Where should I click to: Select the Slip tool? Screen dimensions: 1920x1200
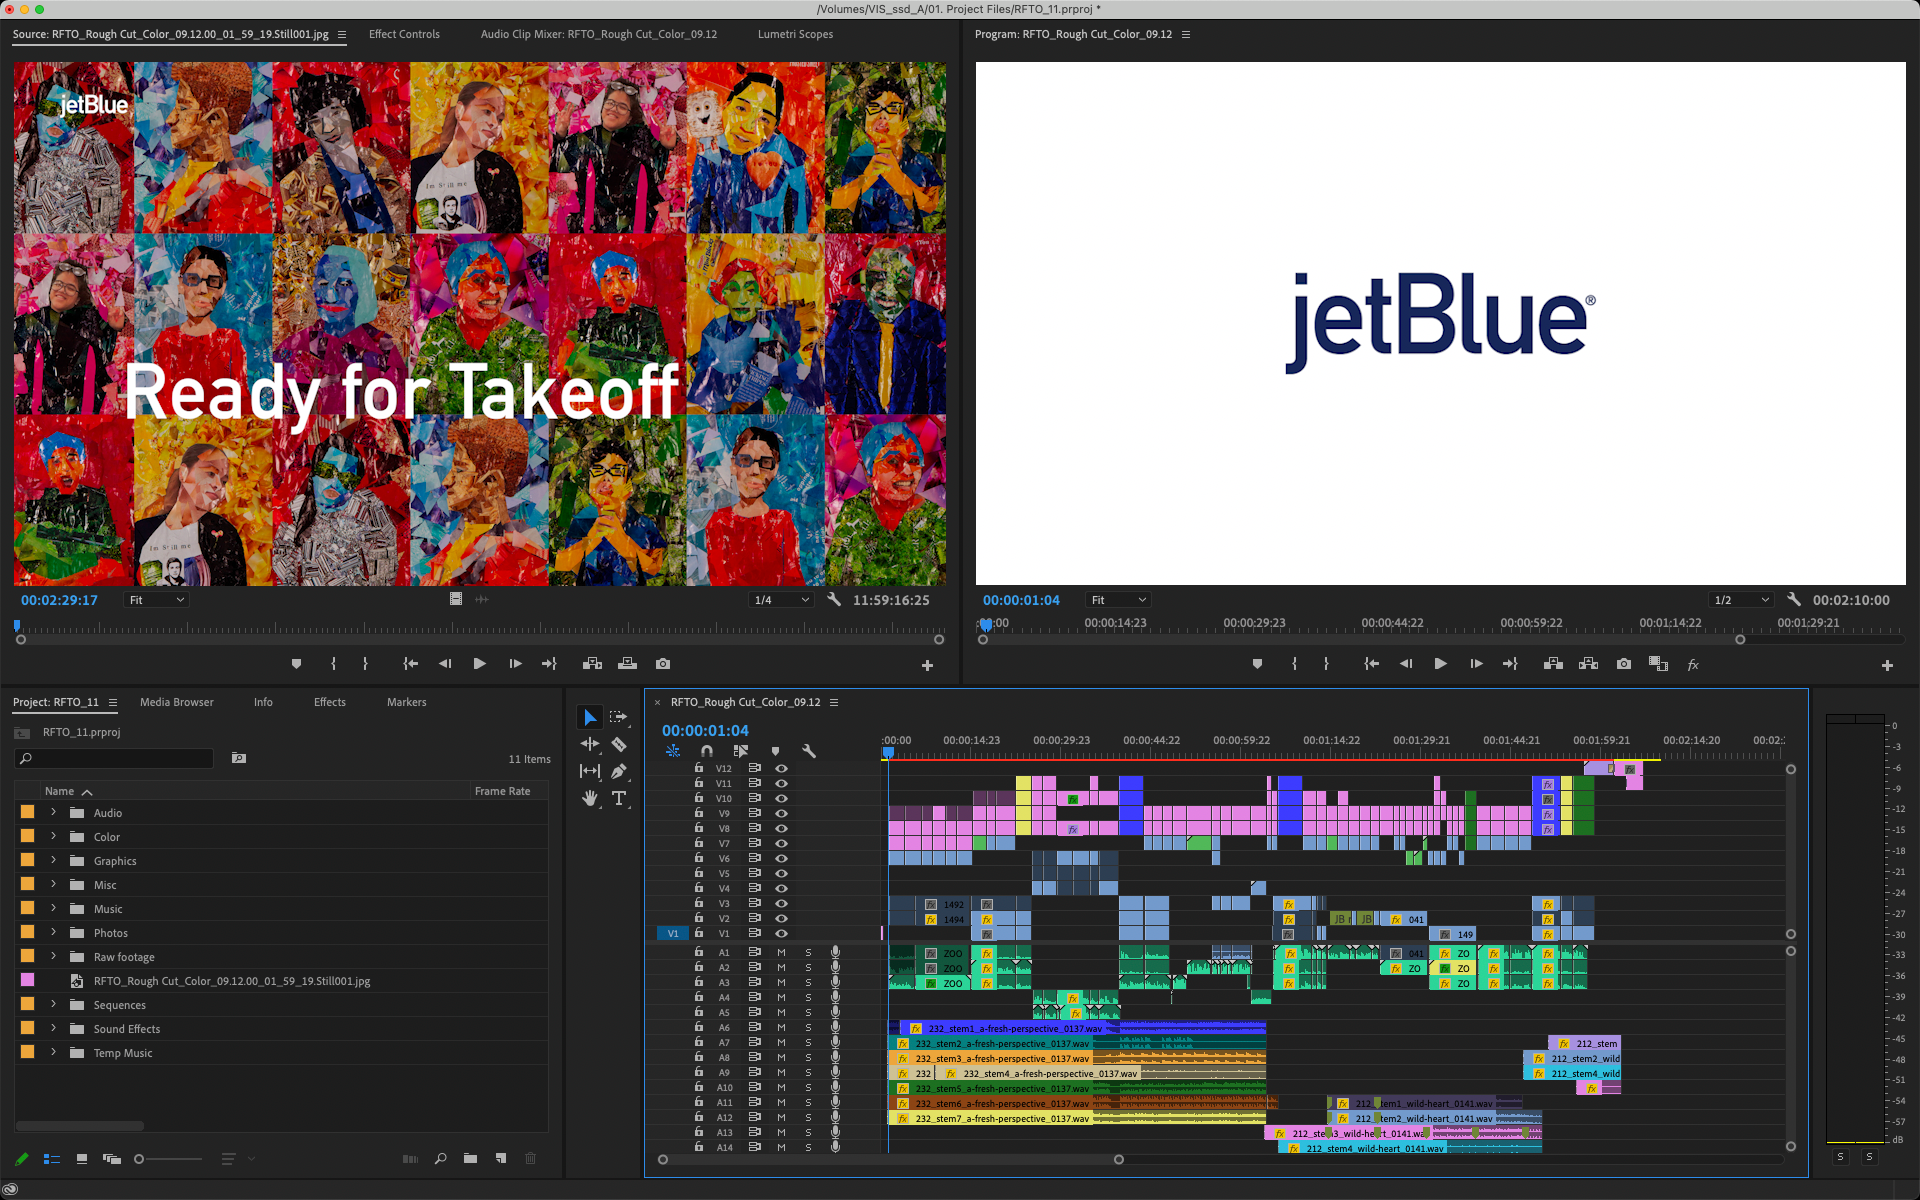pyautogui.click(x=590, y=771)
